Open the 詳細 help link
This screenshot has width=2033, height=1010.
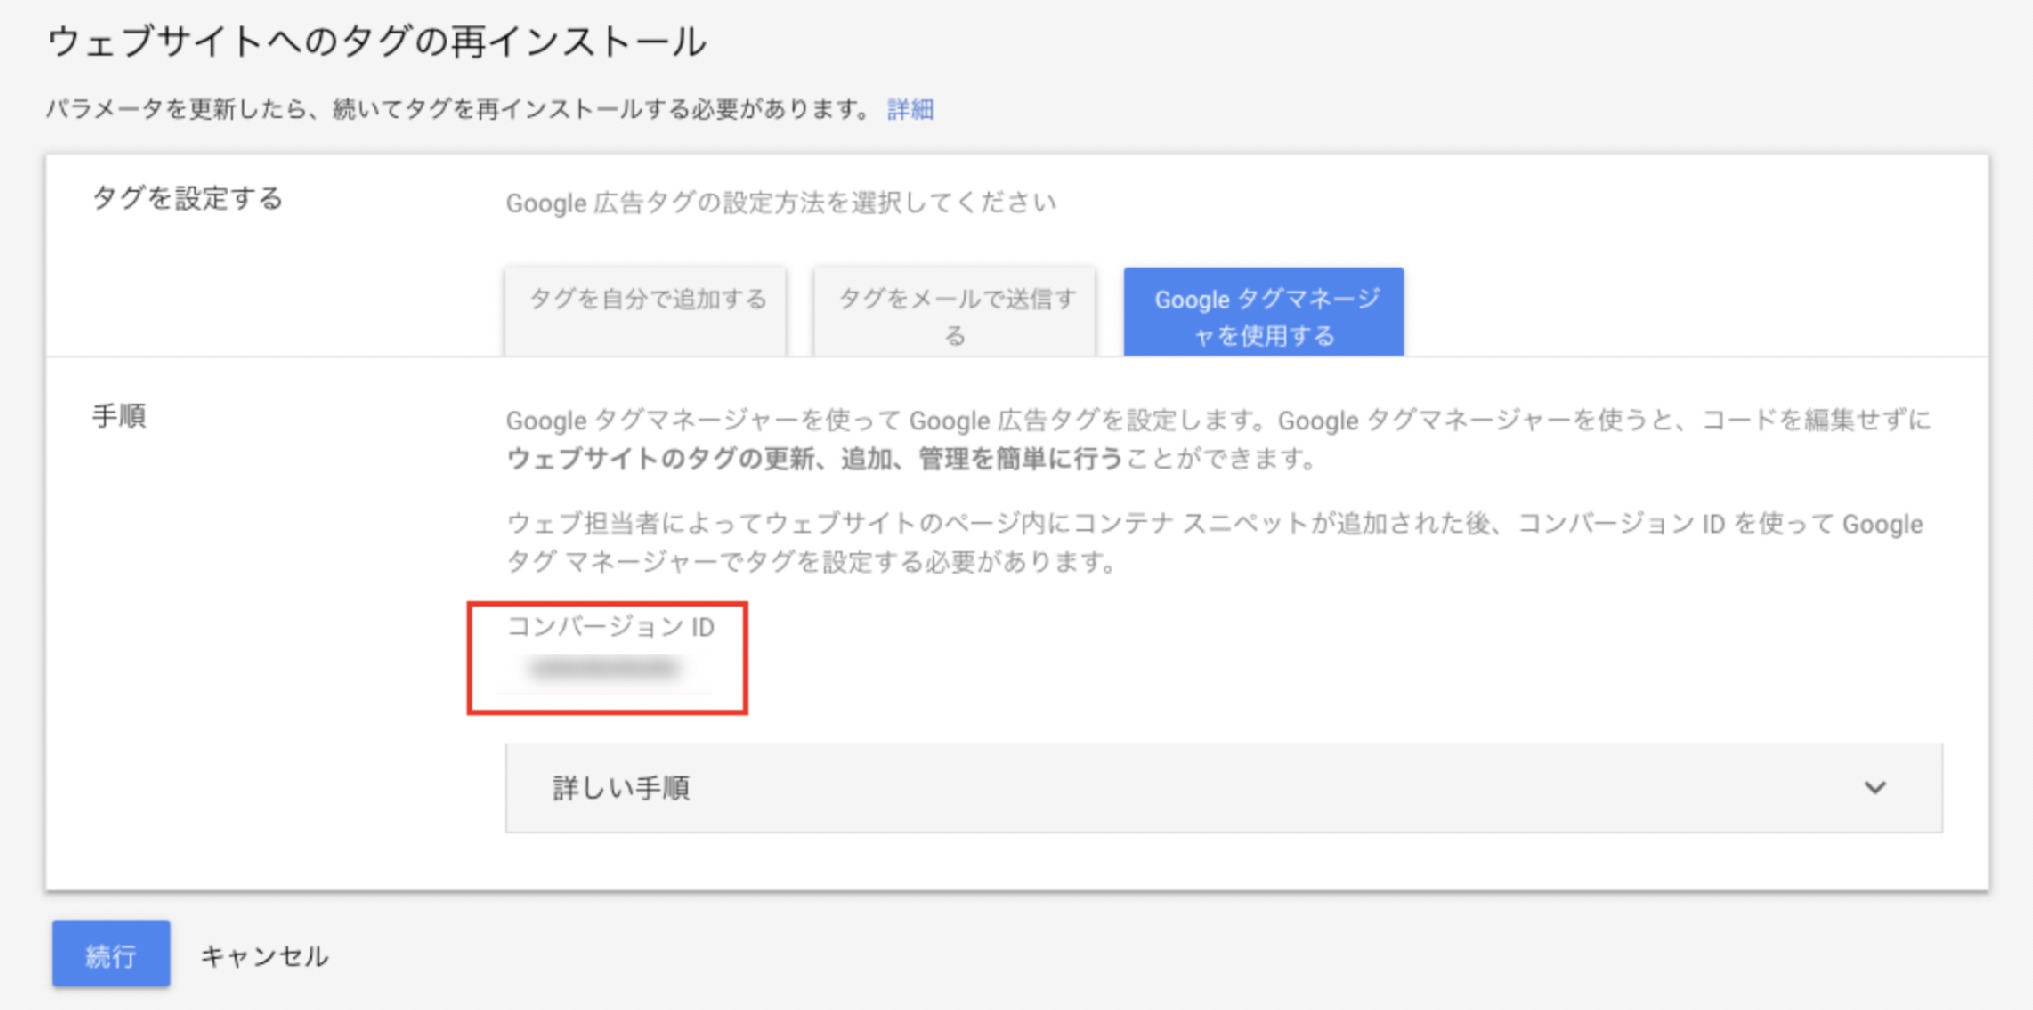pos(910,109)
